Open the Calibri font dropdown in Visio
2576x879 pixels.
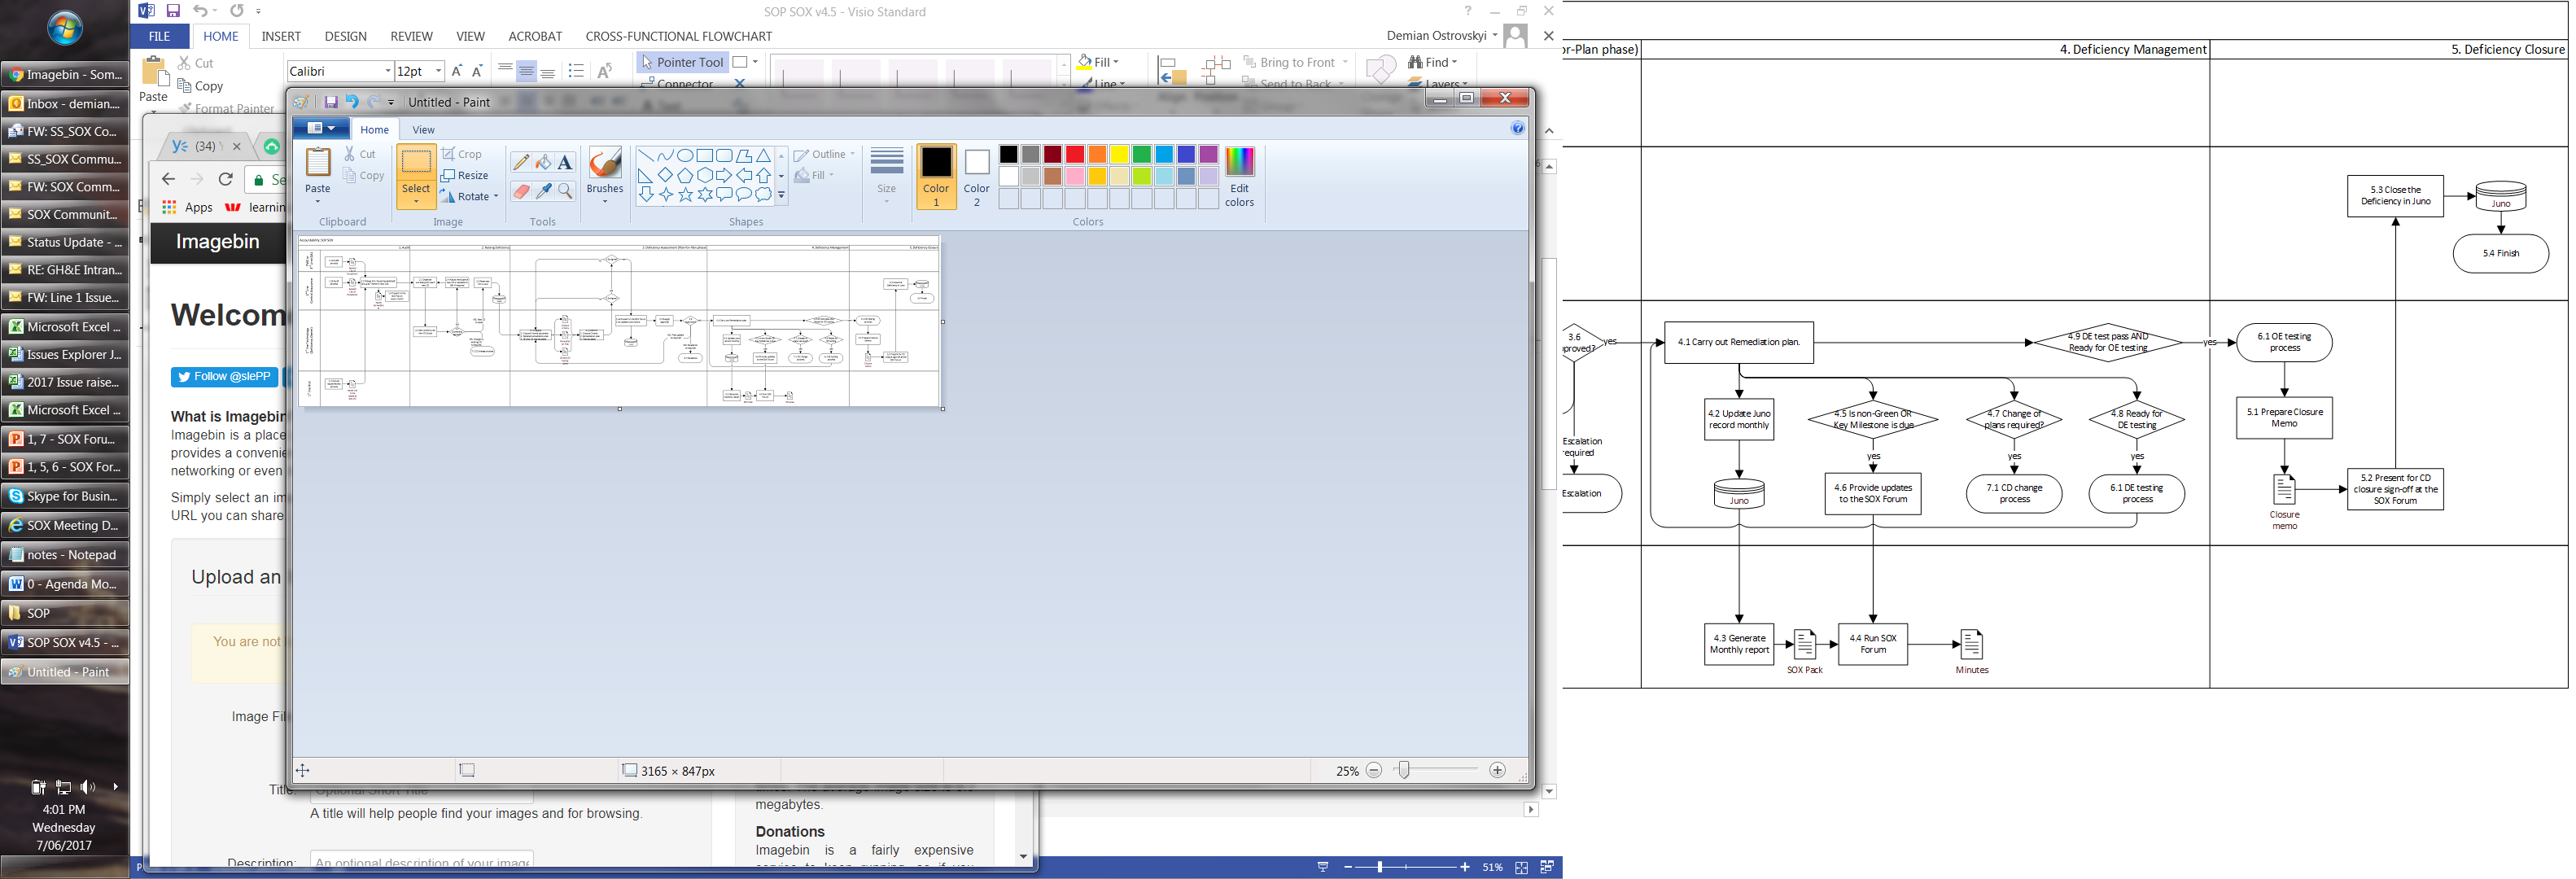click(387, 71)
